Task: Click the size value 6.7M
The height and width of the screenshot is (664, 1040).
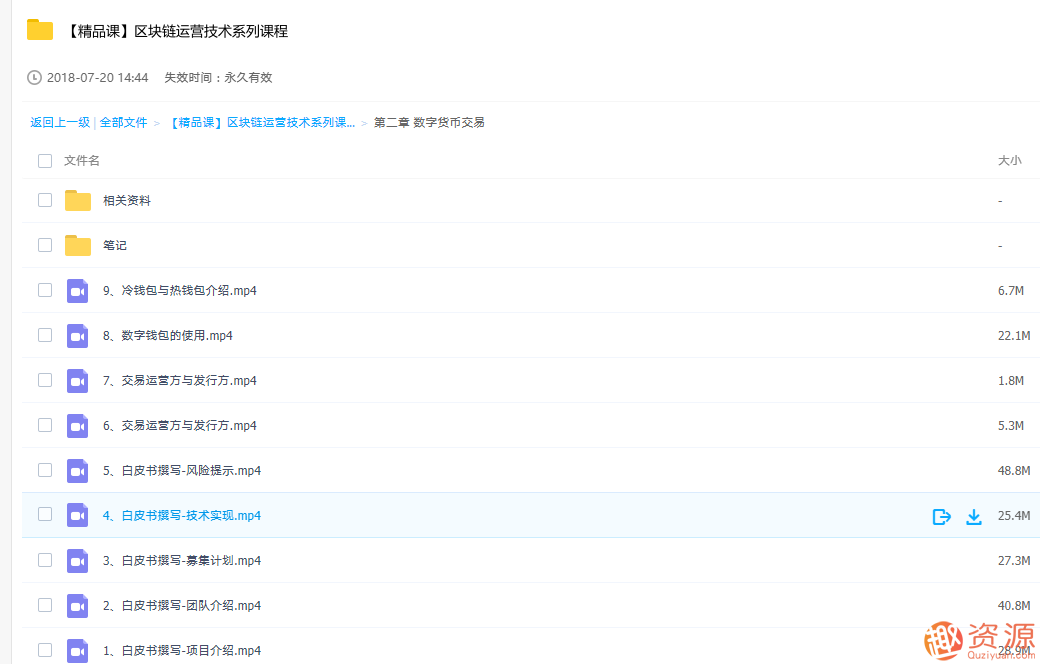Action: click(x=1011, y=291)
